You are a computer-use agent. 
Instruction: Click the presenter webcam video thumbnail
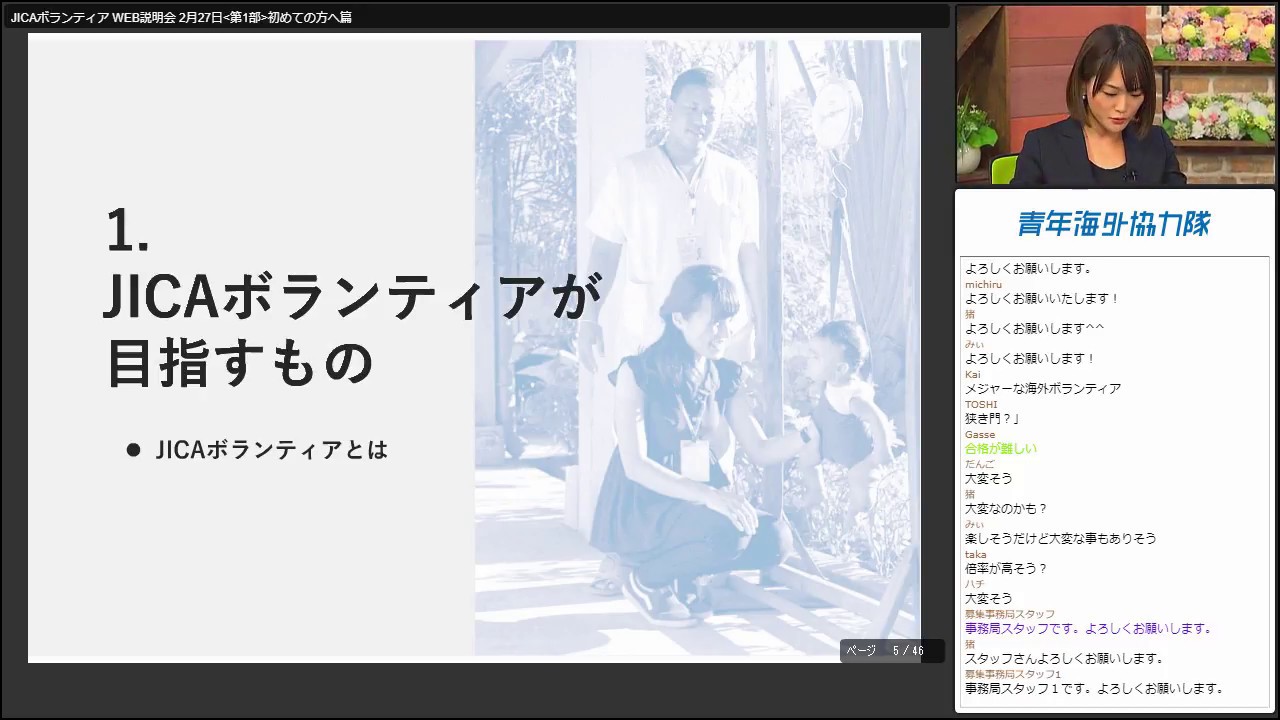(x=1116, y=95)
